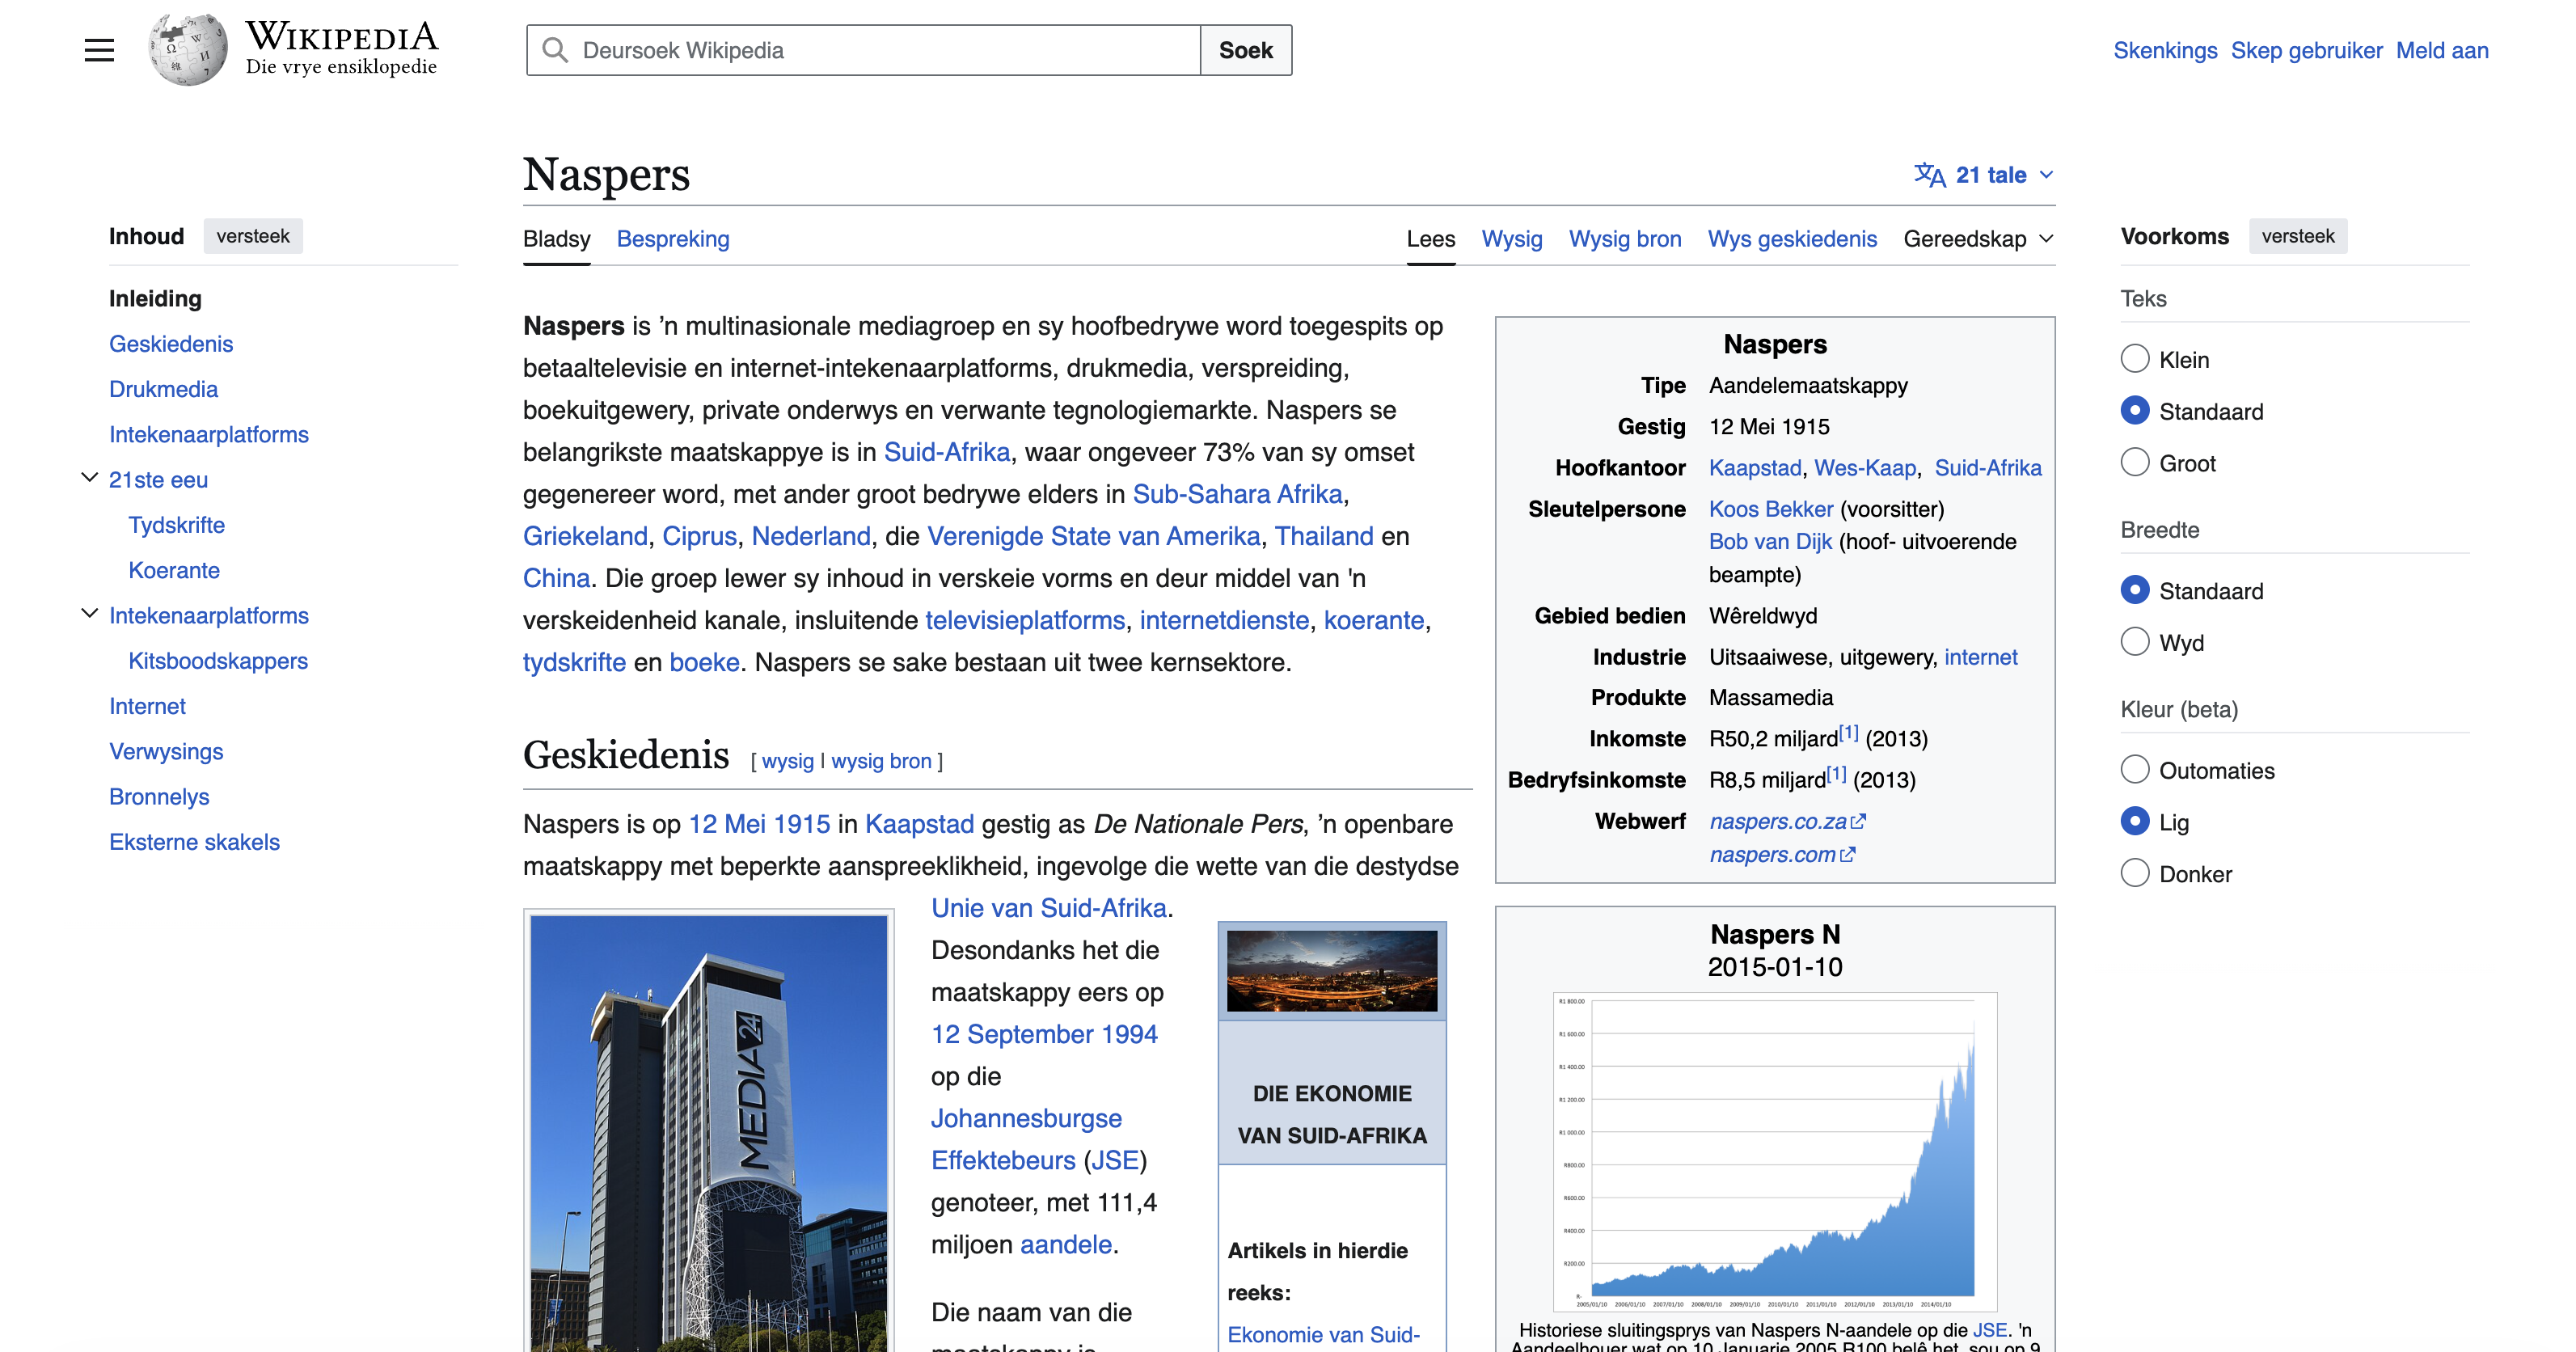The image size is (2576, 1352).
Task: Click the Meld aan login link
Action: [2442, 50]
